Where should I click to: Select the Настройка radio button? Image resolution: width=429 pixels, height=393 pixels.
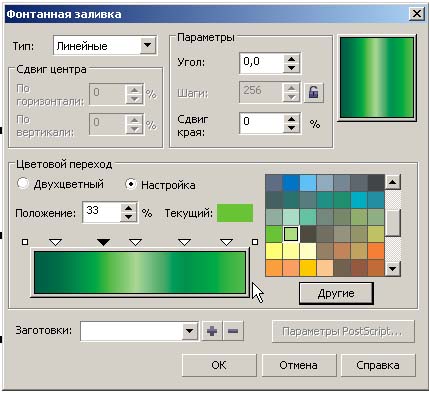click(x=131, y=184)
